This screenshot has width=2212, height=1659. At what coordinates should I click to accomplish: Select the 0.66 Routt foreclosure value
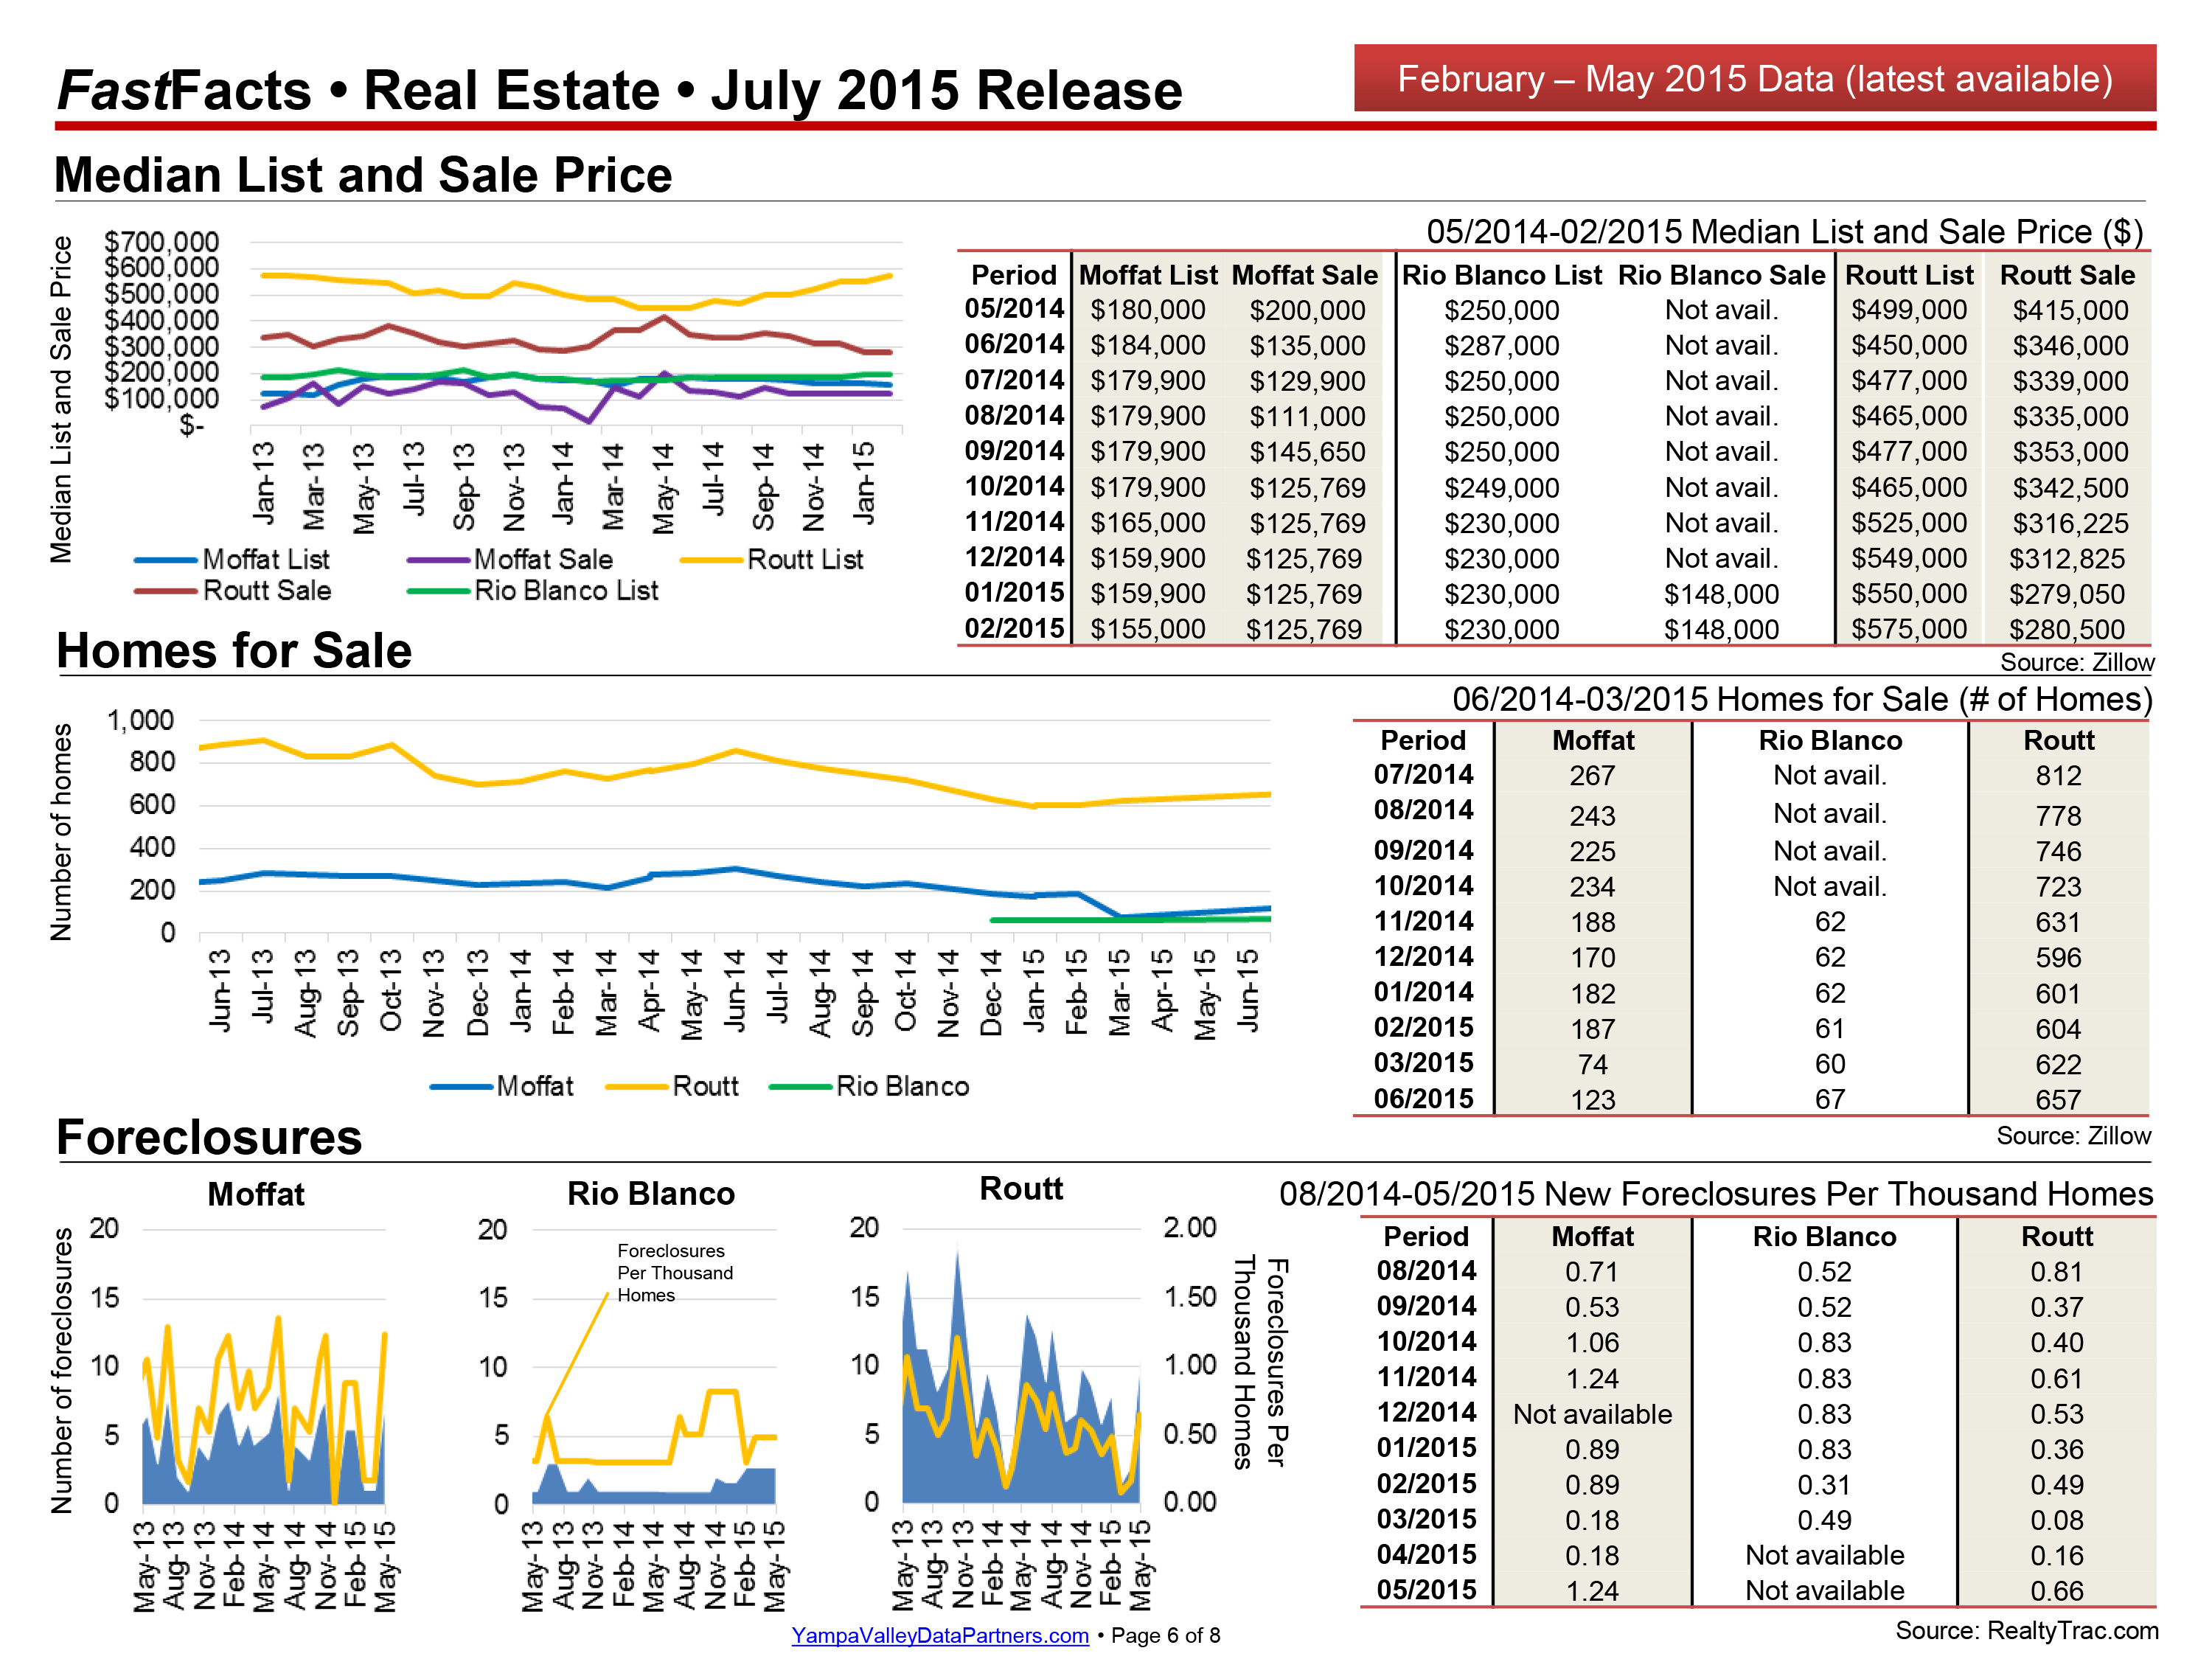(2057, 1591)
